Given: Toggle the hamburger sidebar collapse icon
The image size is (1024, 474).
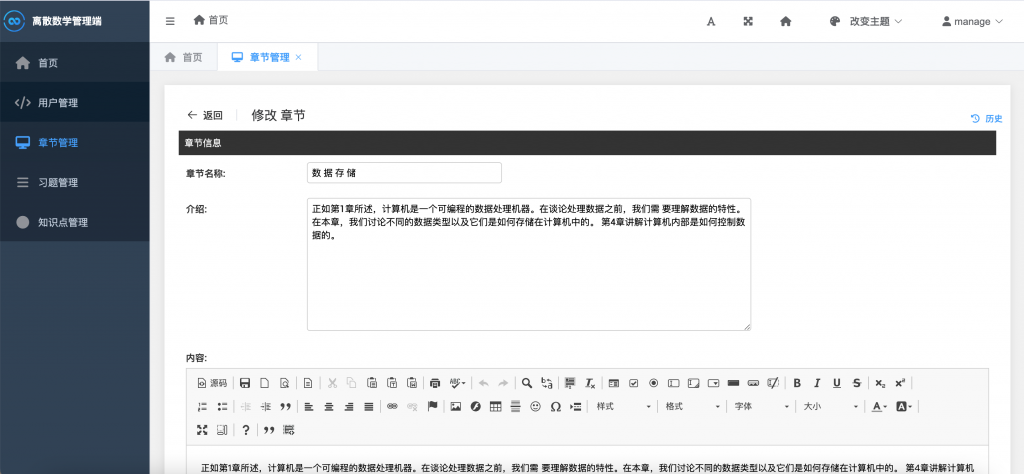Looking at the screenshot, I should click(x=170, y=21).
